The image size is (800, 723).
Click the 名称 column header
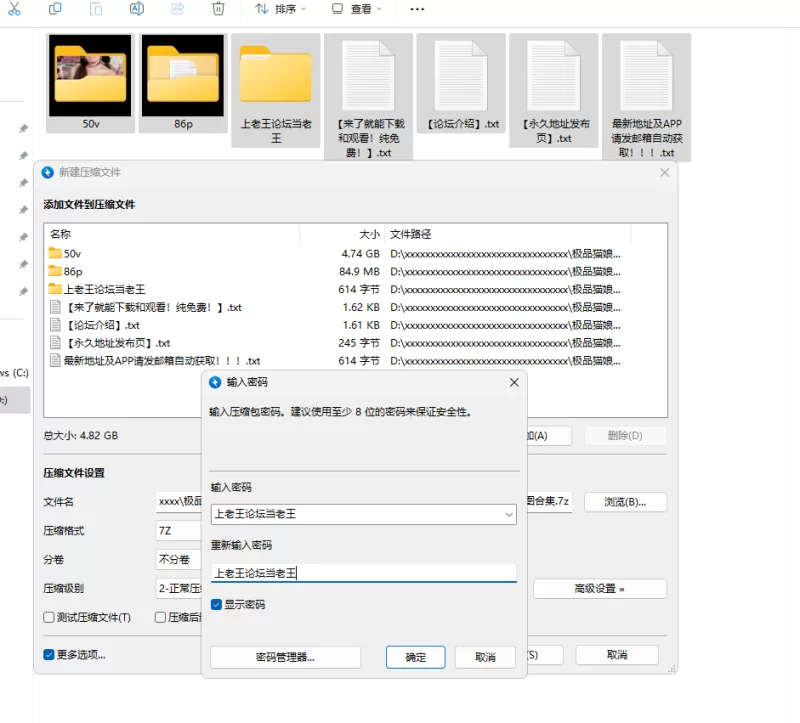(60, 234)
